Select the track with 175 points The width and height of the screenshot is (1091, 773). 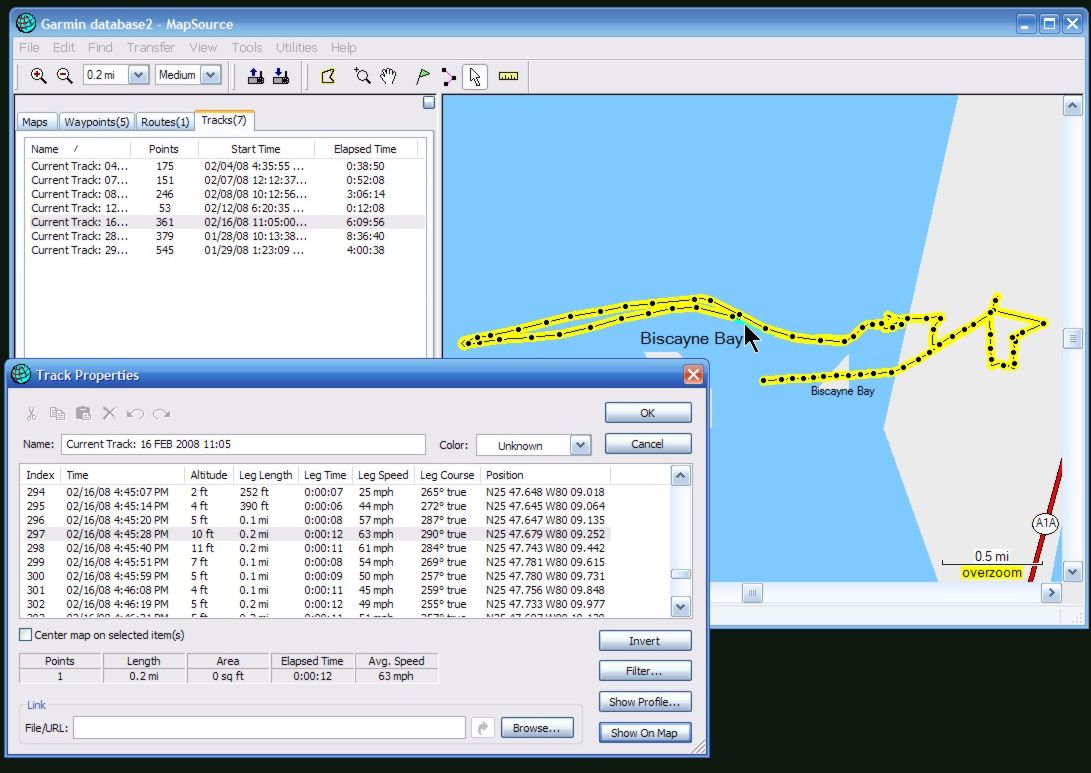tap(224, 166)
